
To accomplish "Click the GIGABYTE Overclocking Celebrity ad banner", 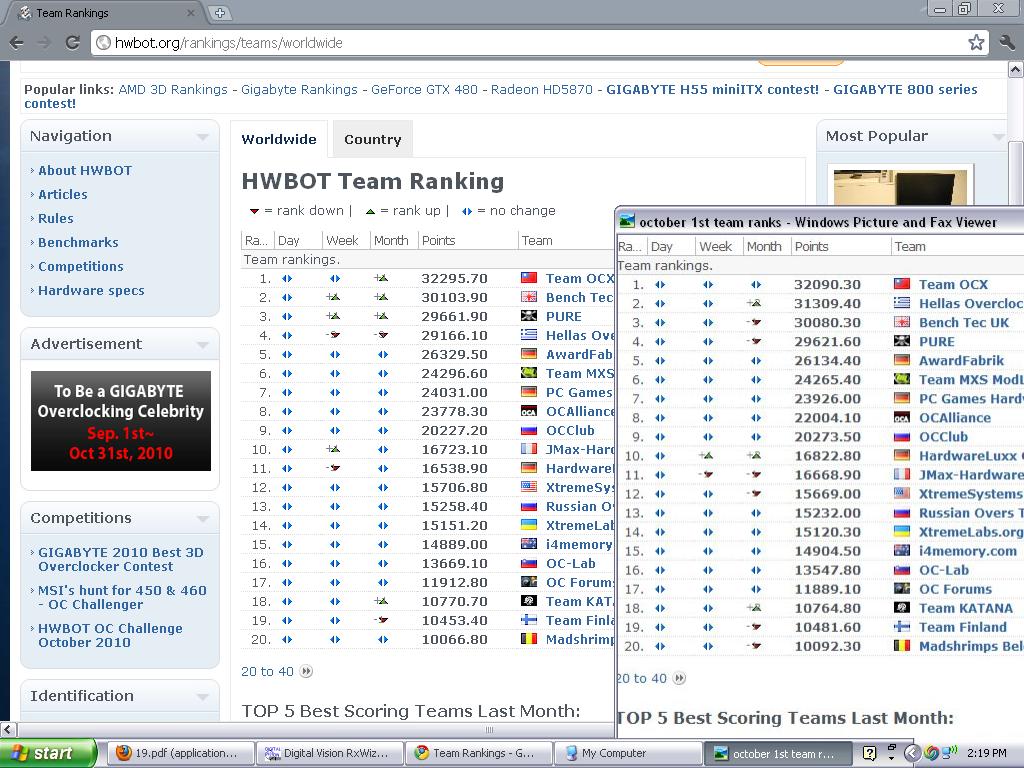I will tap(121, 421).
